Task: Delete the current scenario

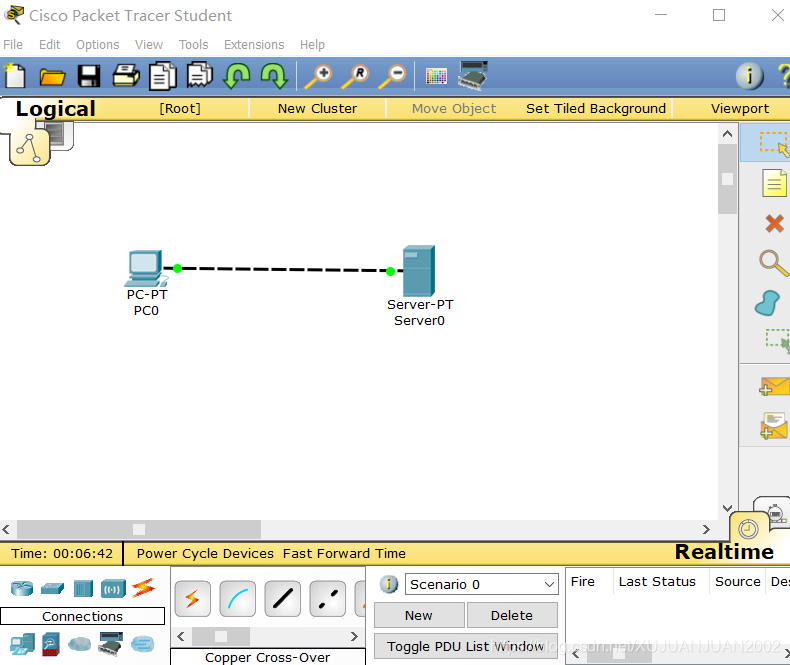Action: click(x=512, y=616)
